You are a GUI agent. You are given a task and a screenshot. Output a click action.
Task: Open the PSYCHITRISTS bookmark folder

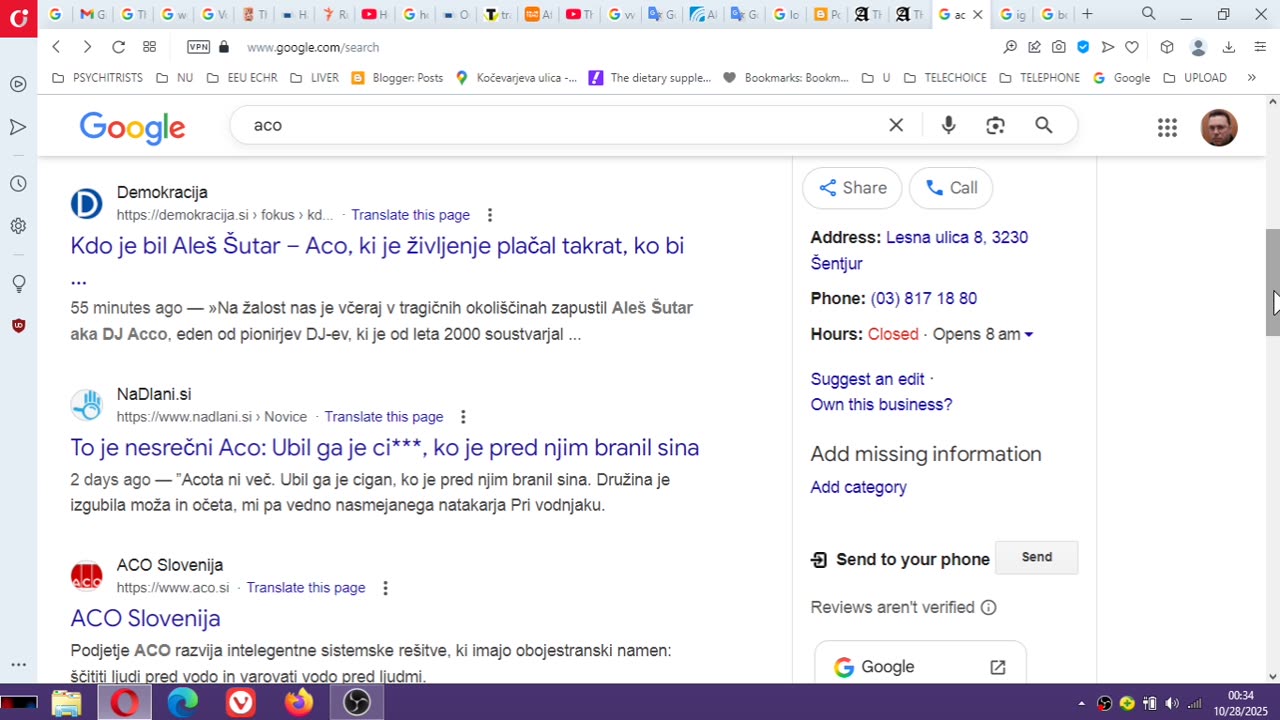pyautogui.click(x=97, y=78)
